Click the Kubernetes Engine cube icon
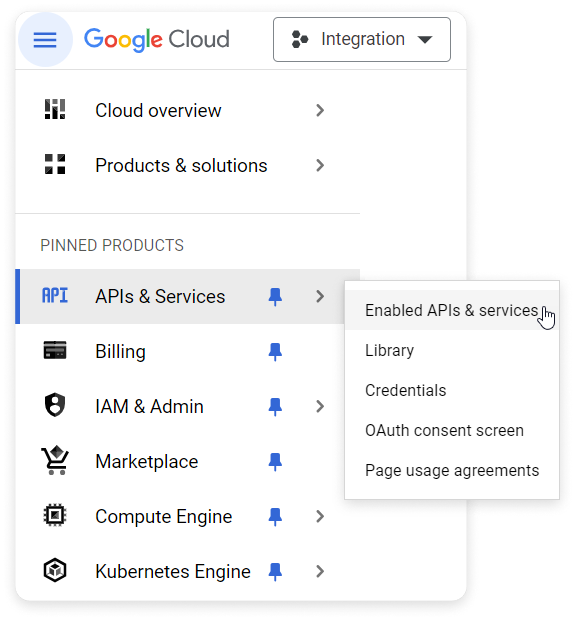The image size is (575, 620). click(55, 570)
